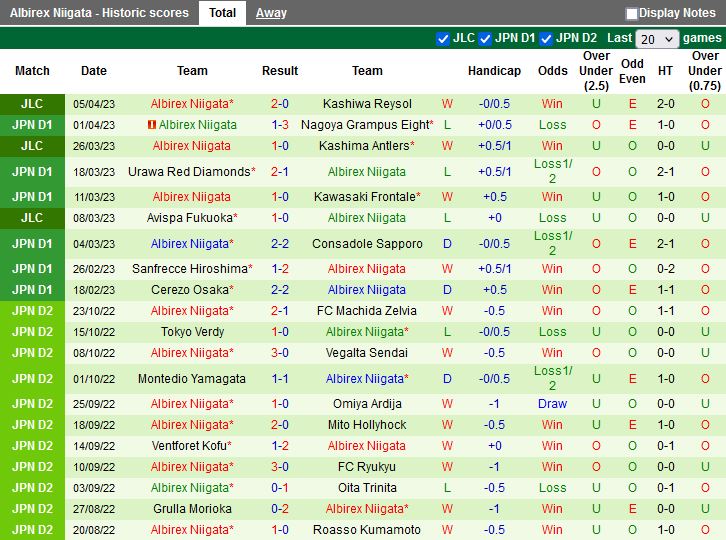Uncheck the JPN D2 league filter
Viewport: 726px width, 540px height.
(546, 38)
